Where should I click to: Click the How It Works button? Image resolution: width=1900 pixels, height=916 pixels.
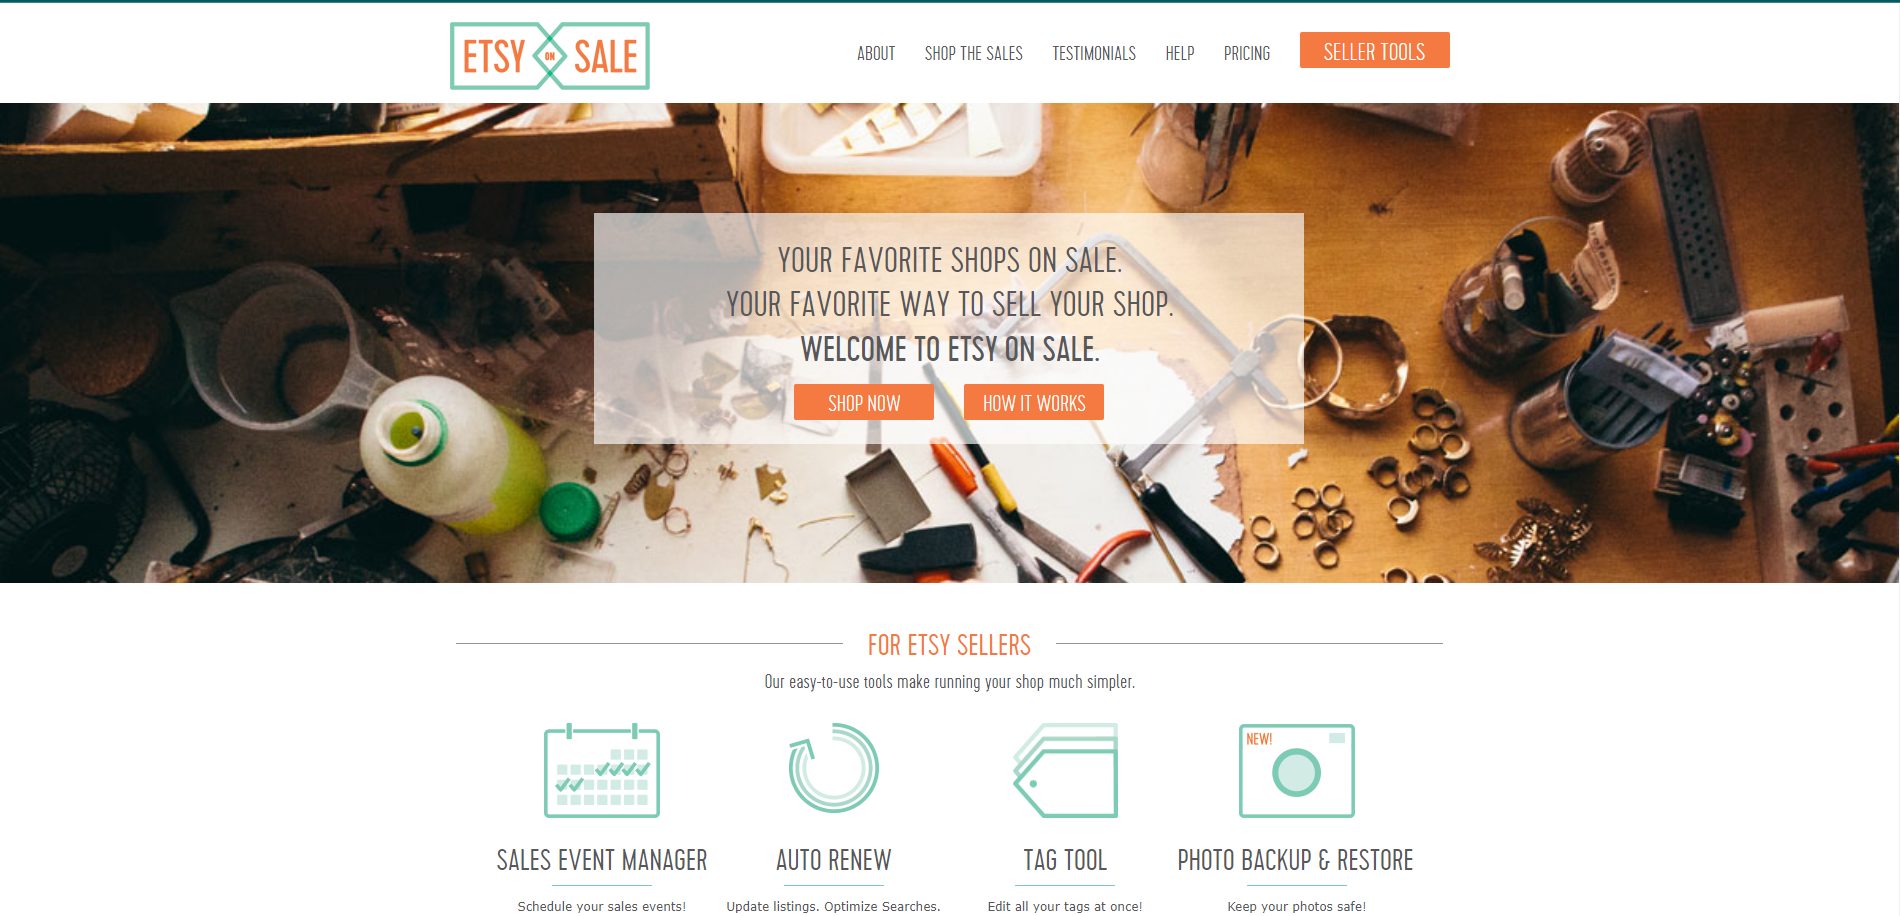1034,402
